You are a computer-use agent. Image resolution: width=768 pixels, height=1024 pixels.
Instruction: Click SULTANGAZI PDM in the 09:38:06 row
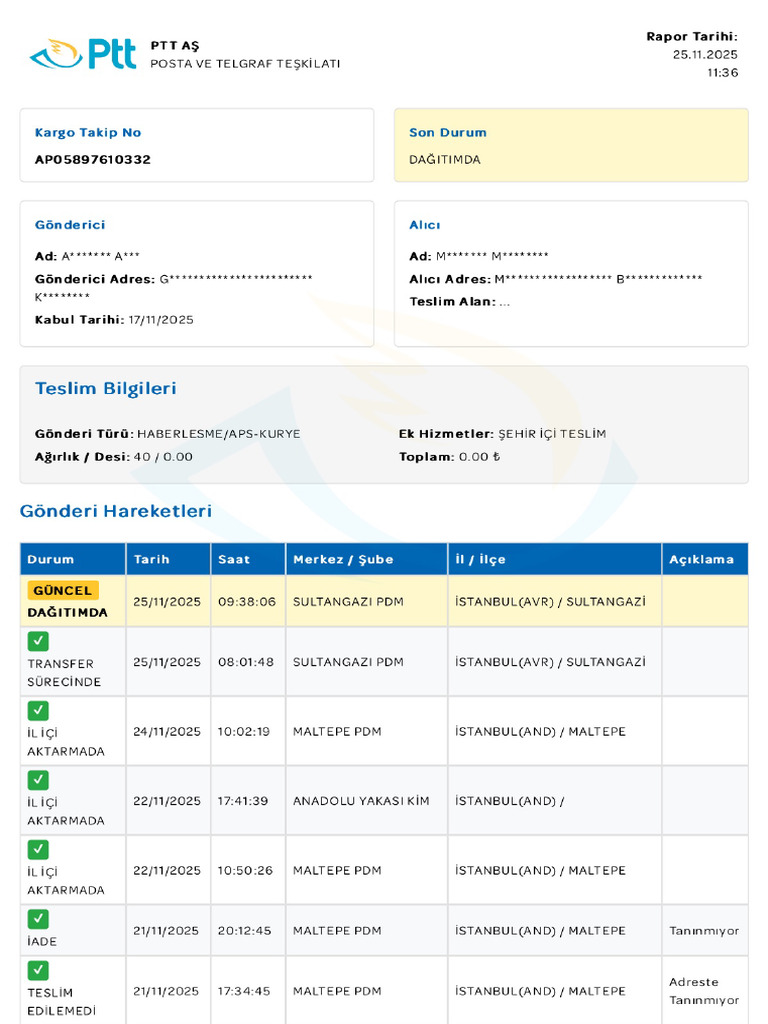[348, 601]
